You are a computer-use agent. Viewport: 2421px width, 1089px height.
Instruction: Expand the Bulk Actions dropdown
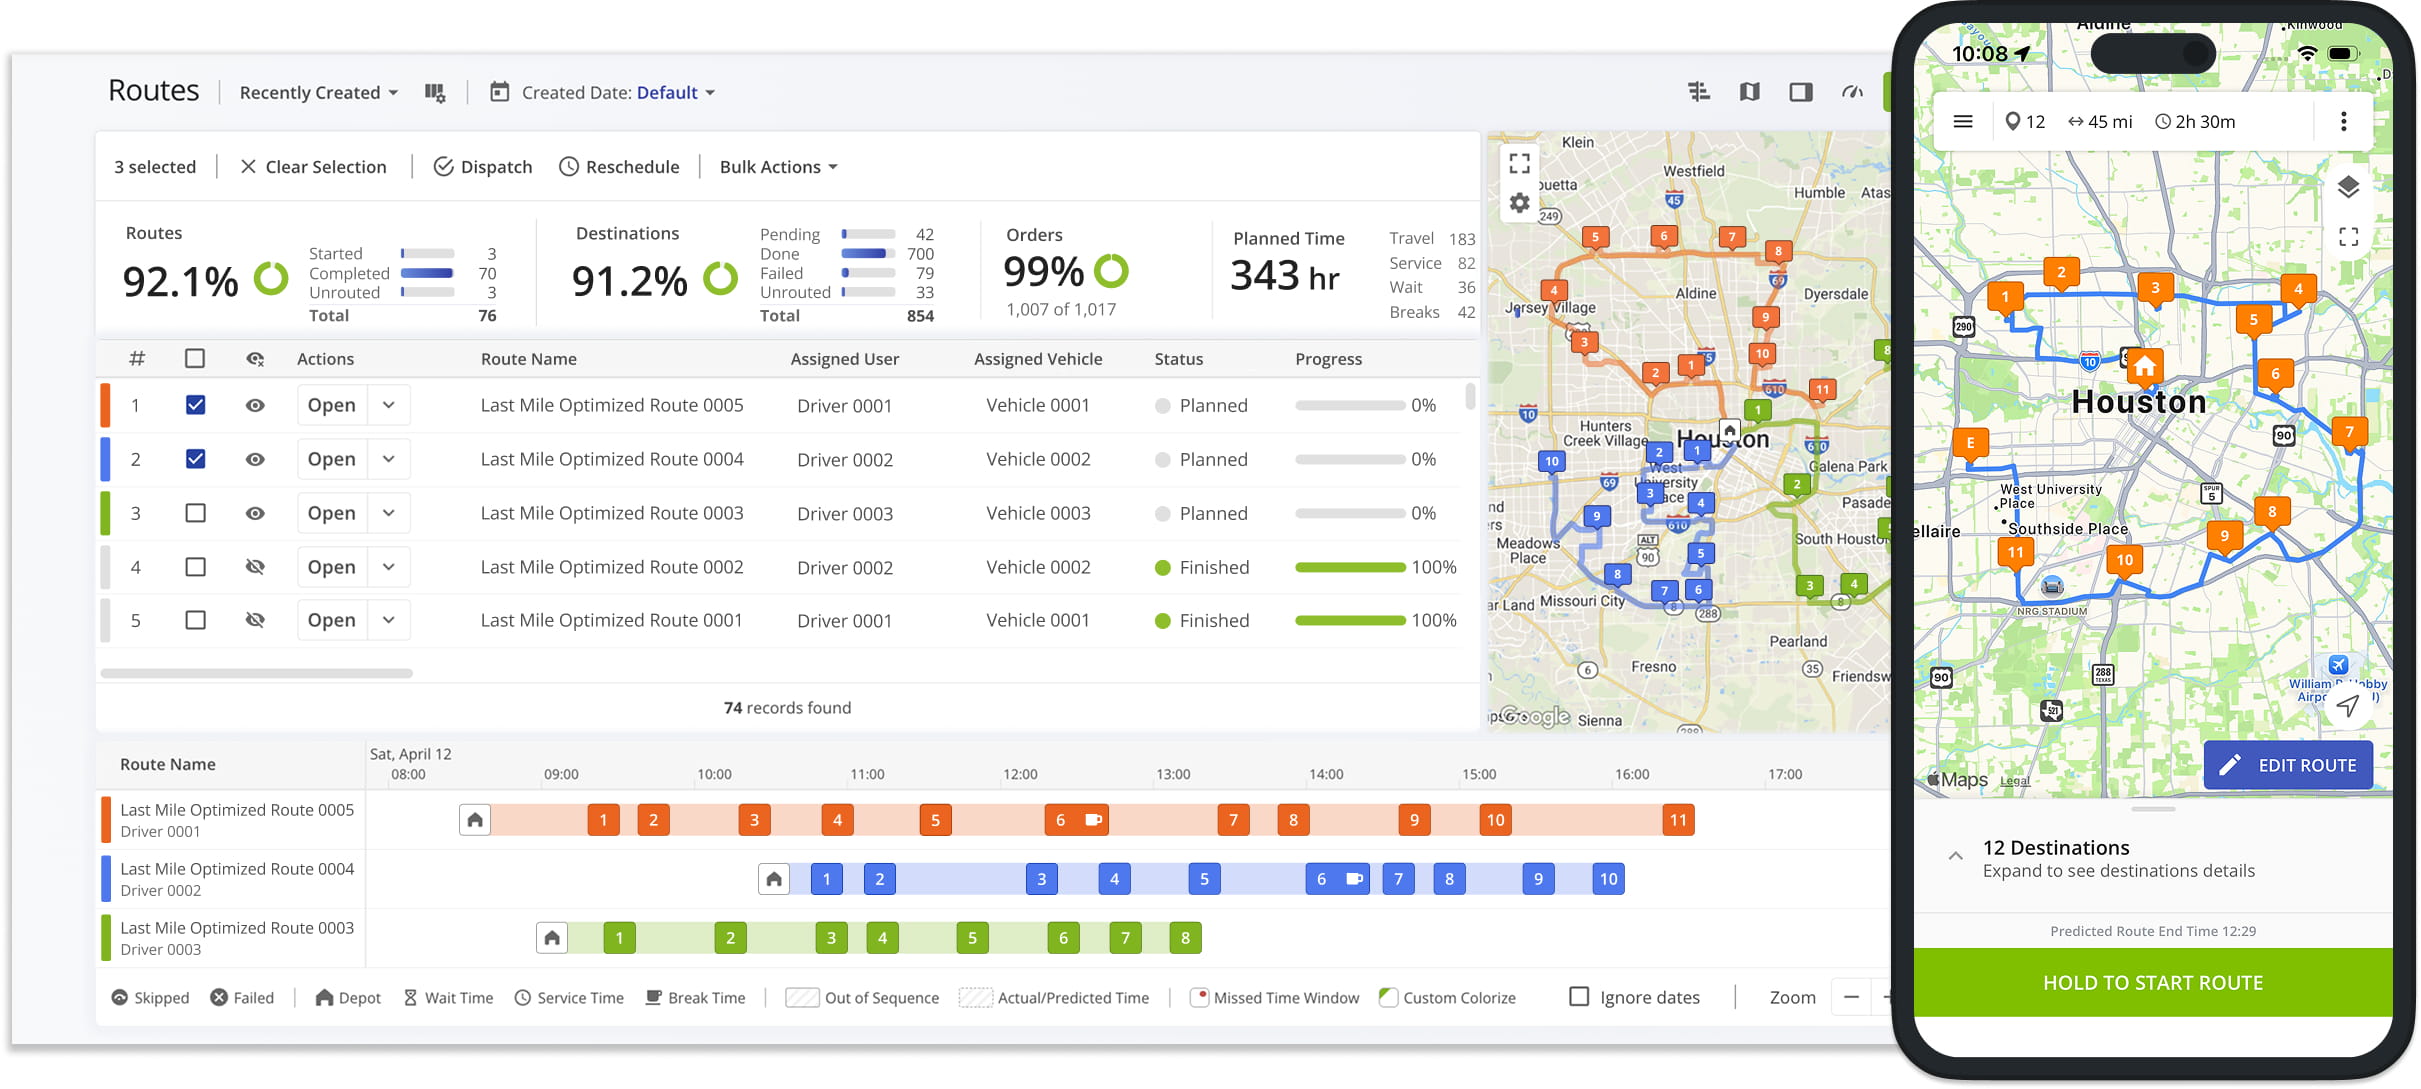pos(778,167)
